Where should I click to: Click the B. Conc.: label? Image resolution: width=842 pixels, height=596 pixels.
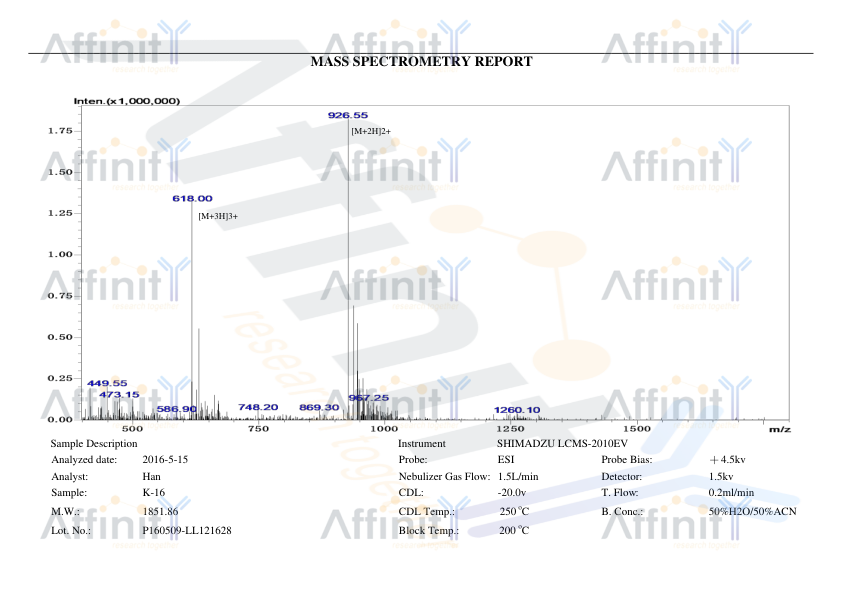pos(622,512)
